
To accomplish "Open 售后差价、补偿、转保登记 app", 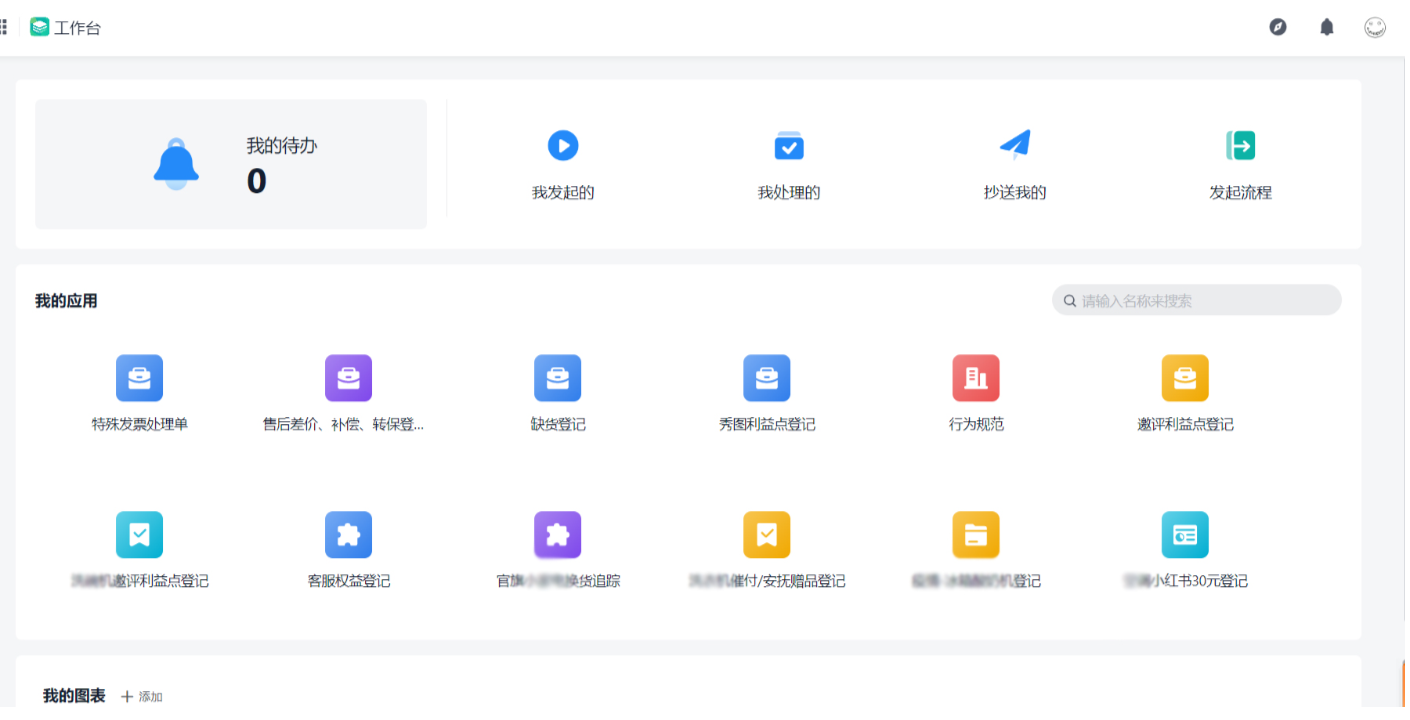I will (x=348, y=378).
